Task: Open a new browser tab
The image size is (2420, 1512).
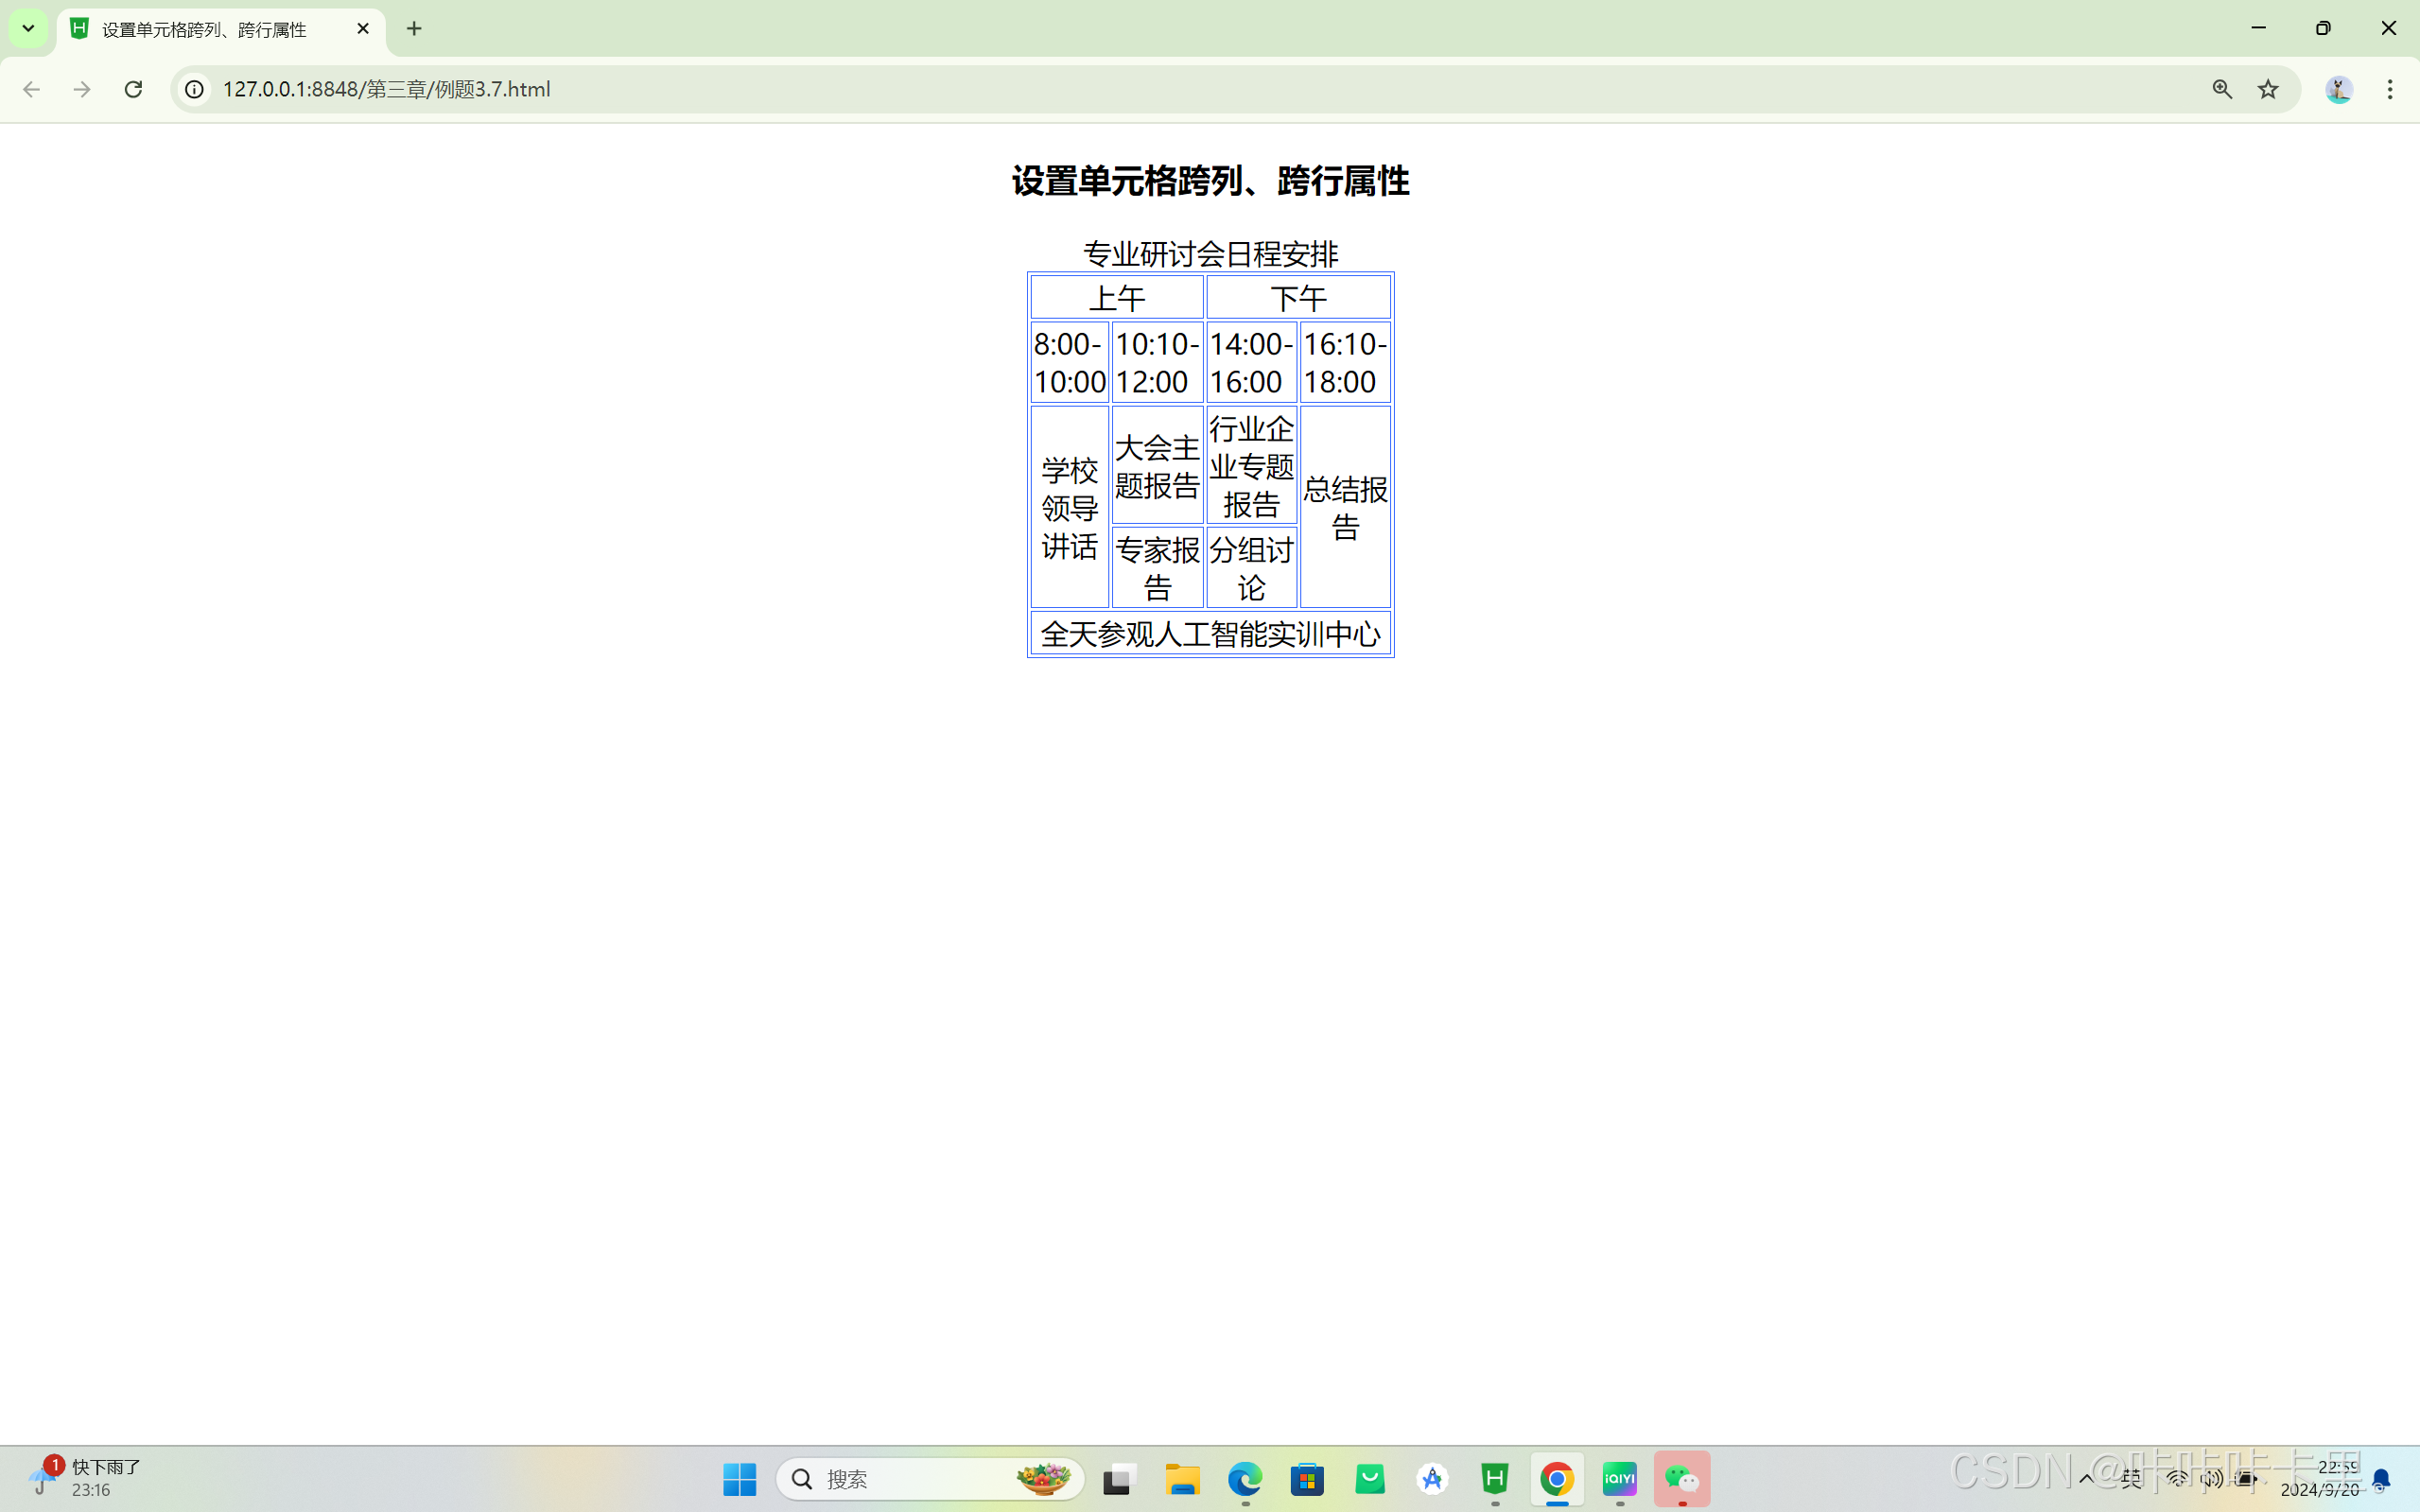Action: pos(414,28)
